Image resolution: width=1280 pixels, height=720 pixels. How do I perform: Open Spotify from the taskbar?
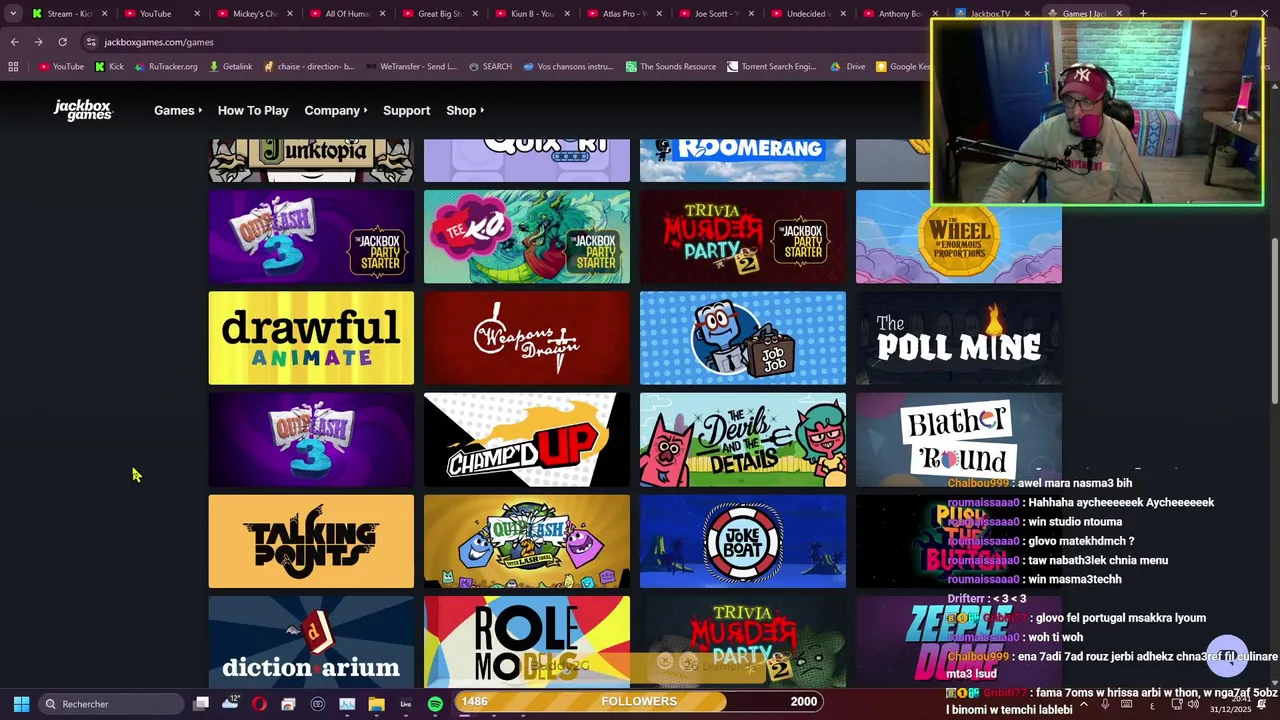coord(435,704)
